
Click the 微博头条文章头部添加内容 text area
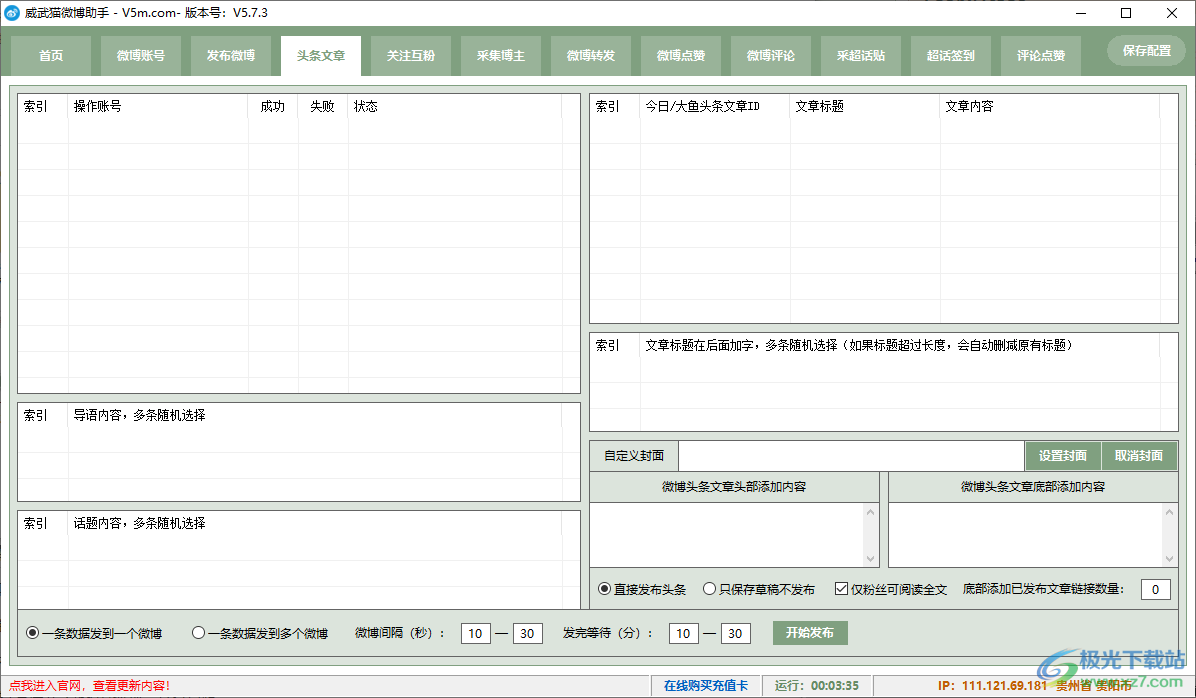pos(727,535)
